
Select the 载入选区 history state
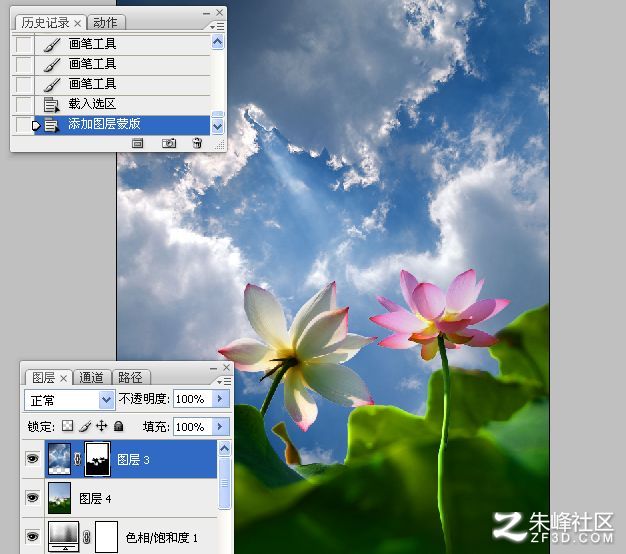122,105
